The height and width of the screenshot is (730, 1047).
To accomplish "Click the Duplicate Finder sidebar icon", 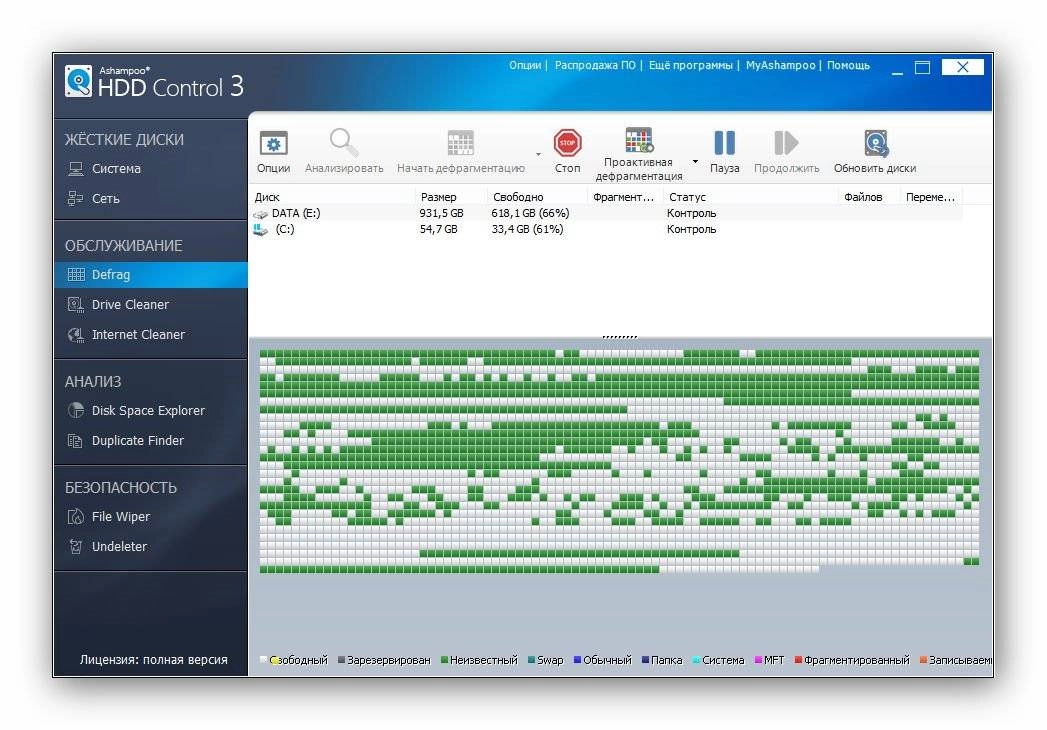I will 75,441.
